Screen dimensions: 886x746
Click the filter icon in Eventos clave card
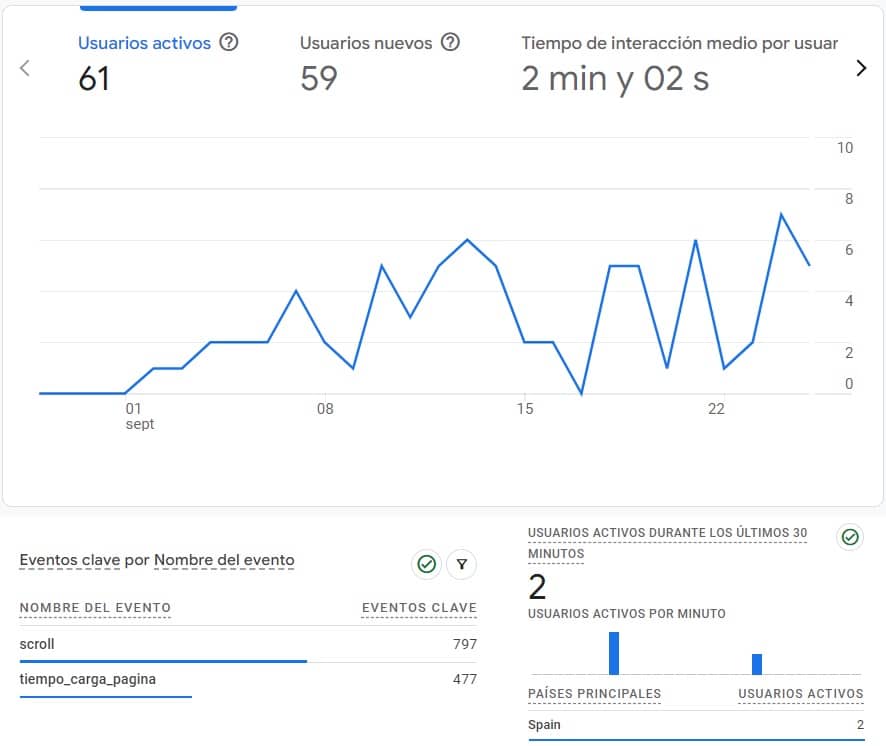tap(461, 564)
